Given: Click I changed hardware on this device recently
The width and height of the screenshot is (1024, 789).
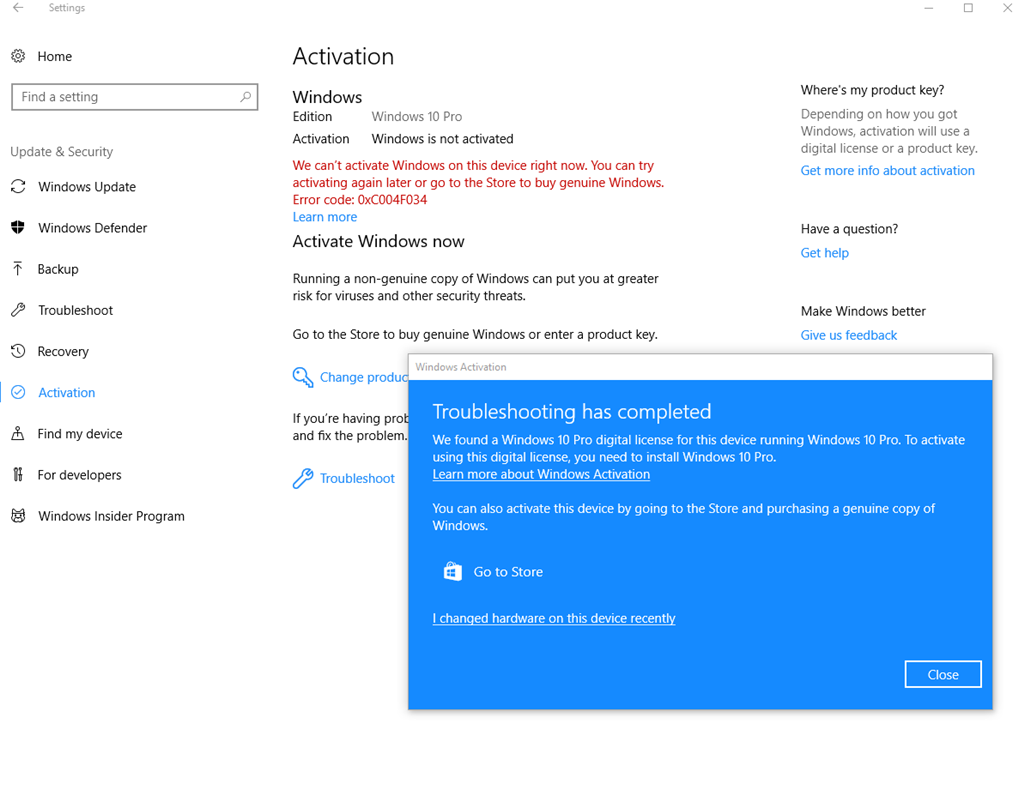Looking at the screenshot, I should (x=554, y=618).
